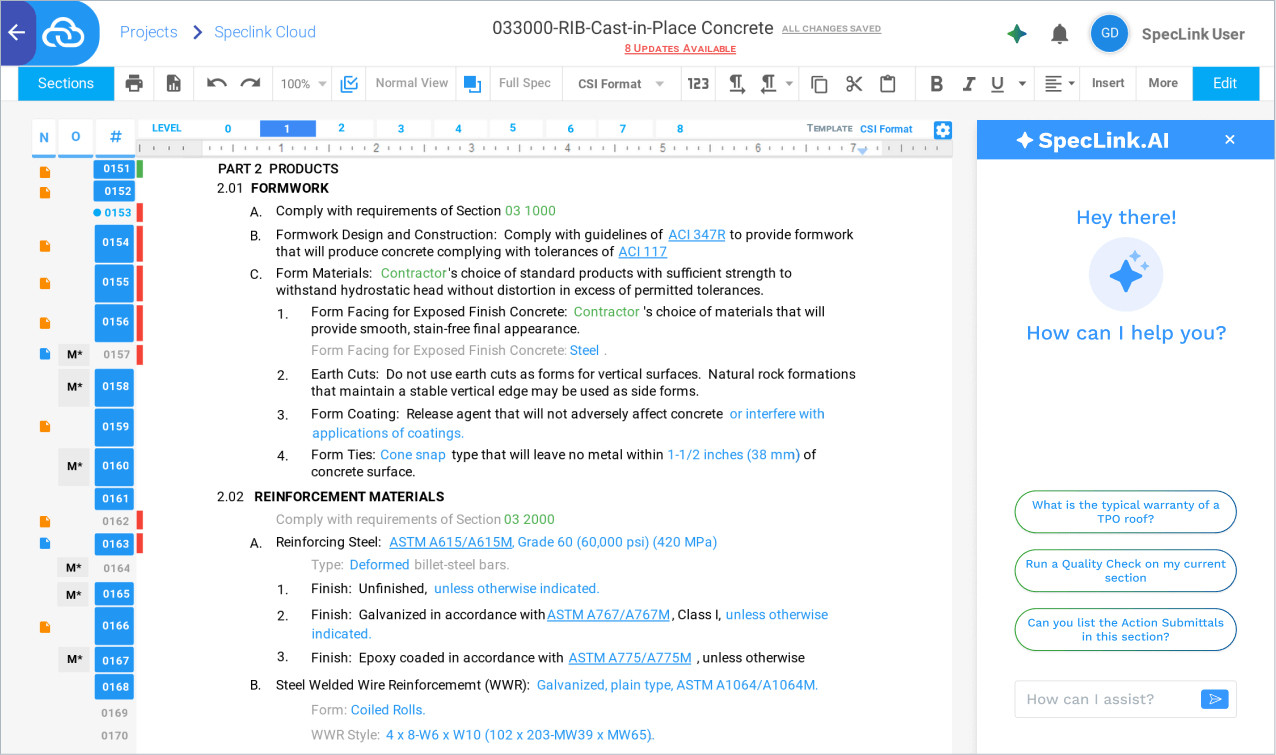Navigate to Projects breadcrumb
The image size is (1276, 755).
148,32
